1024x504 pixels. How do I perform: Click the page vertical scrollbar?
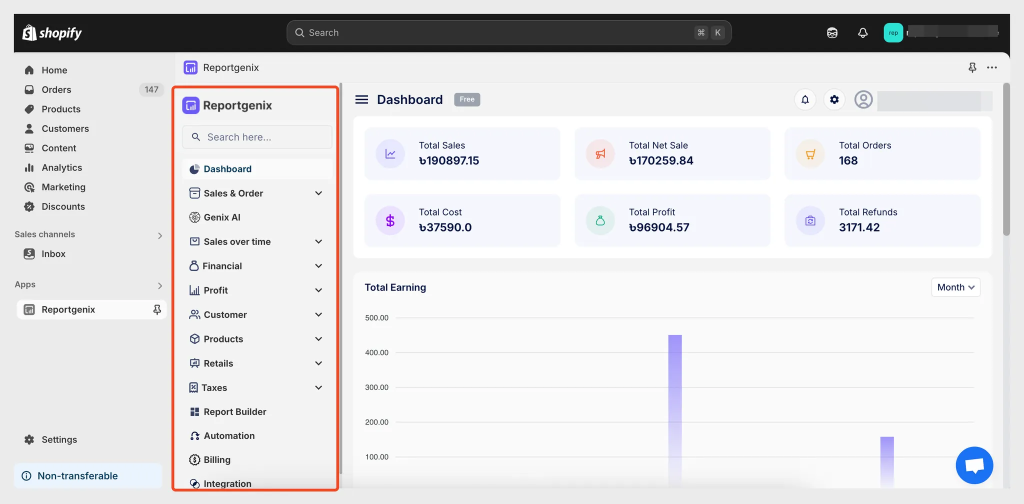tap(1006, 160)
